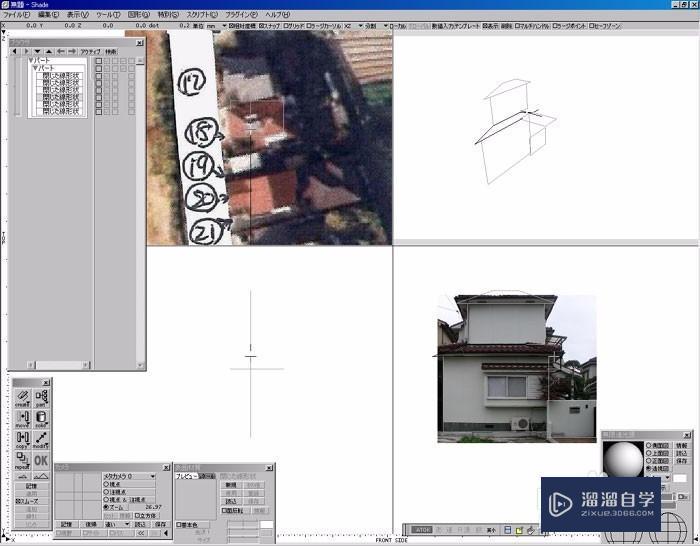This screenshot has height=546, width=700.
Task: Select the create tool in toolbox
Action: (x=22, y=397)
